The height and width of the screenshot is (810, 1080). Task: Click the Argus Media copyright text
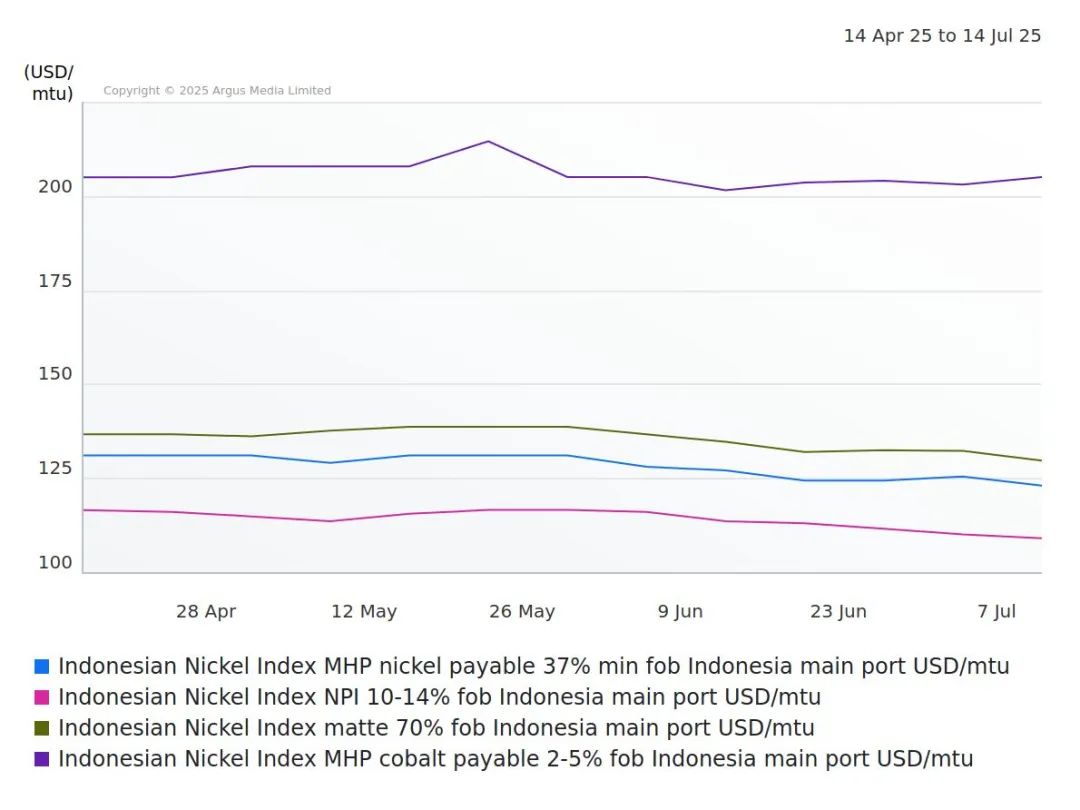[x=217, y=91]
